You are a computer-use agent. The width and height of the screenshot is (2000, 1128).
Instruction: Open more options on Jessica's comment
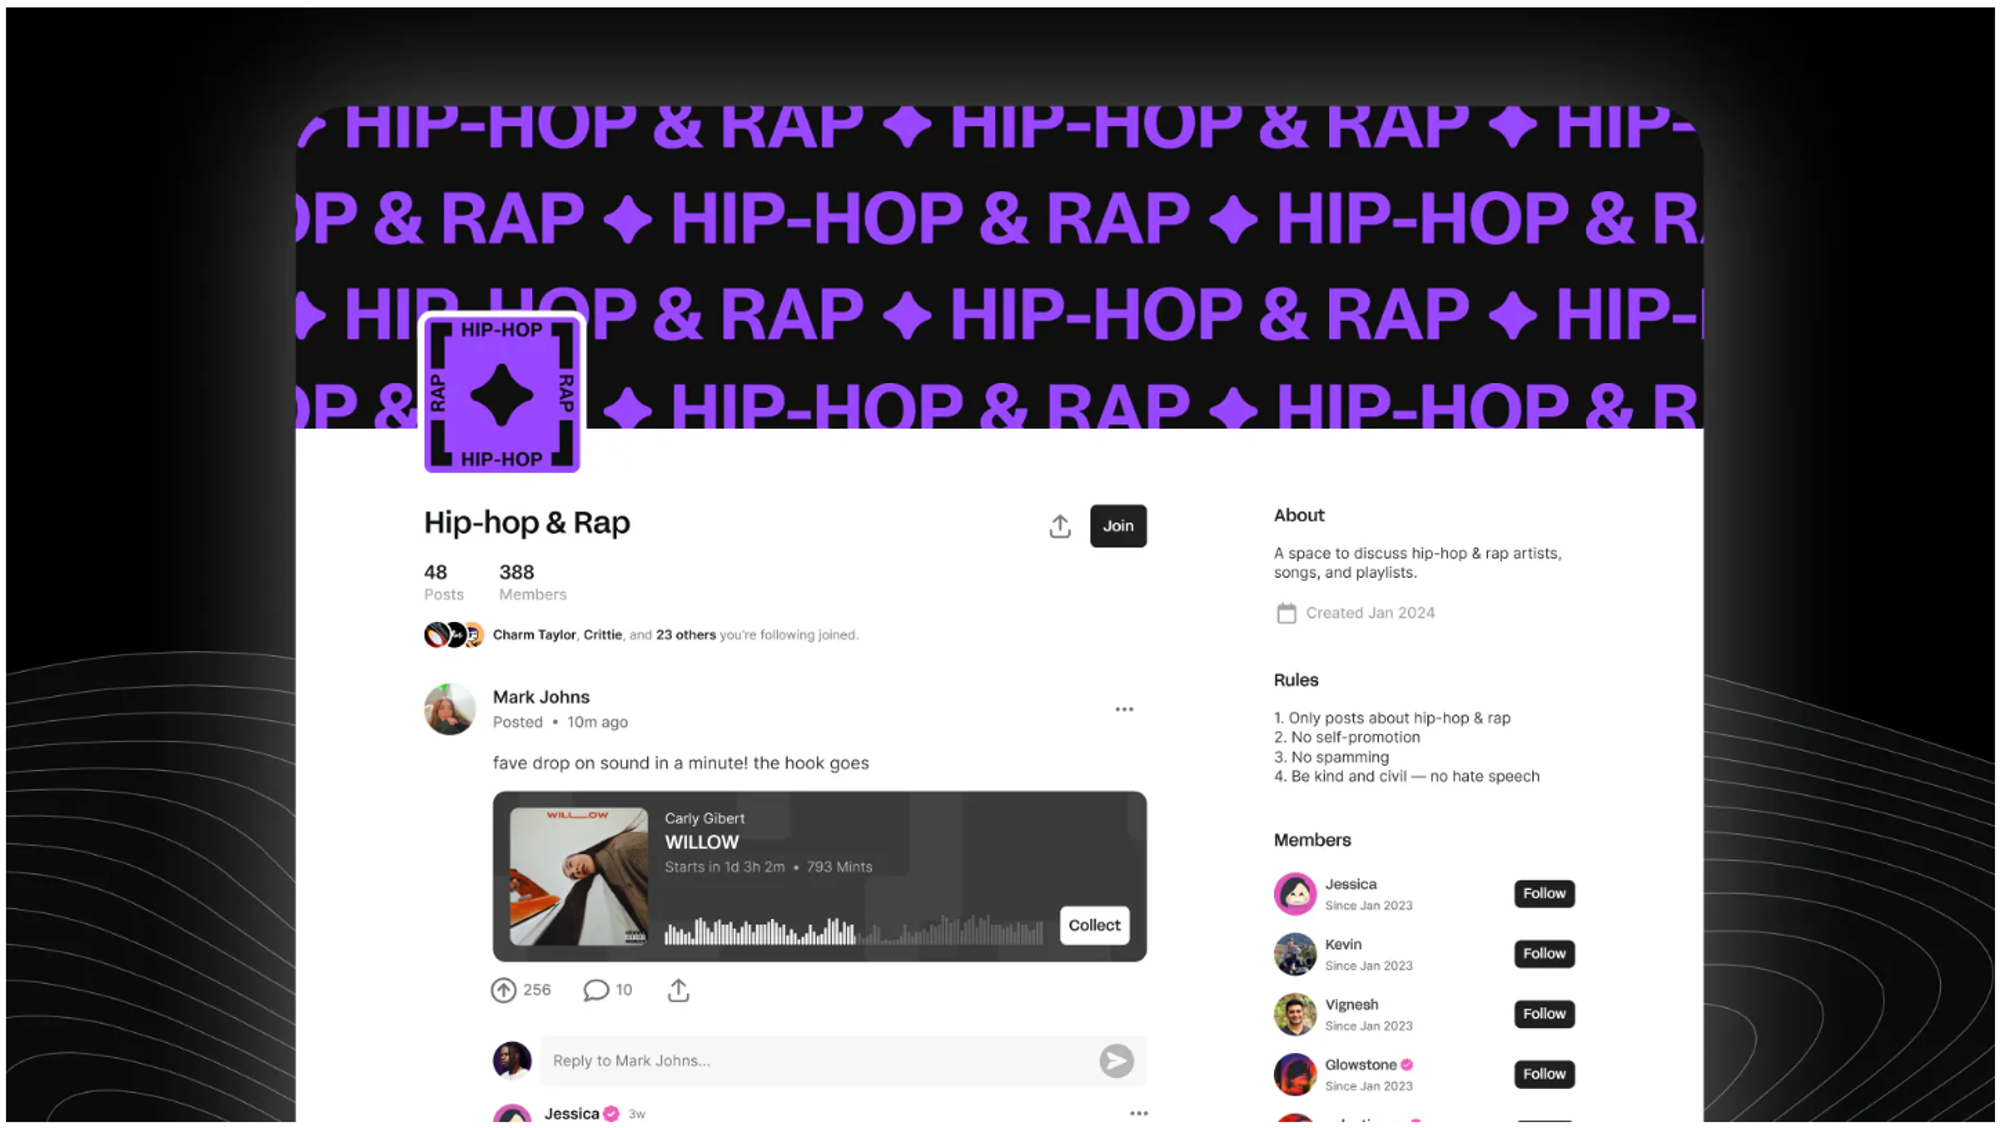pyautogui.click(x=1139, y=1113)
